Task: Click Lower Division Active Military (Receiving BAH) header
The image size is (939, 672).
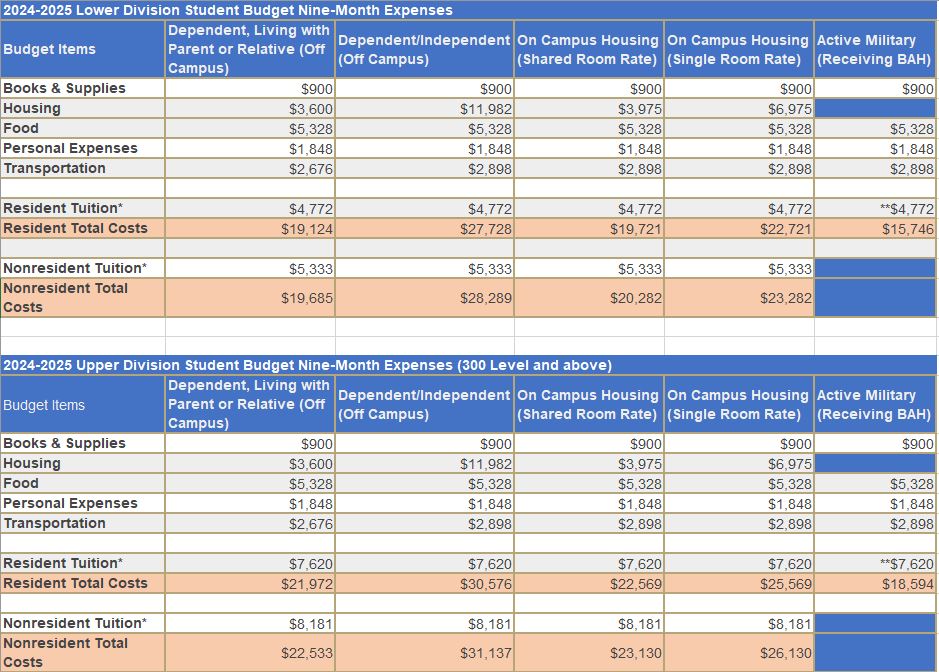Action: click(874, 49)
